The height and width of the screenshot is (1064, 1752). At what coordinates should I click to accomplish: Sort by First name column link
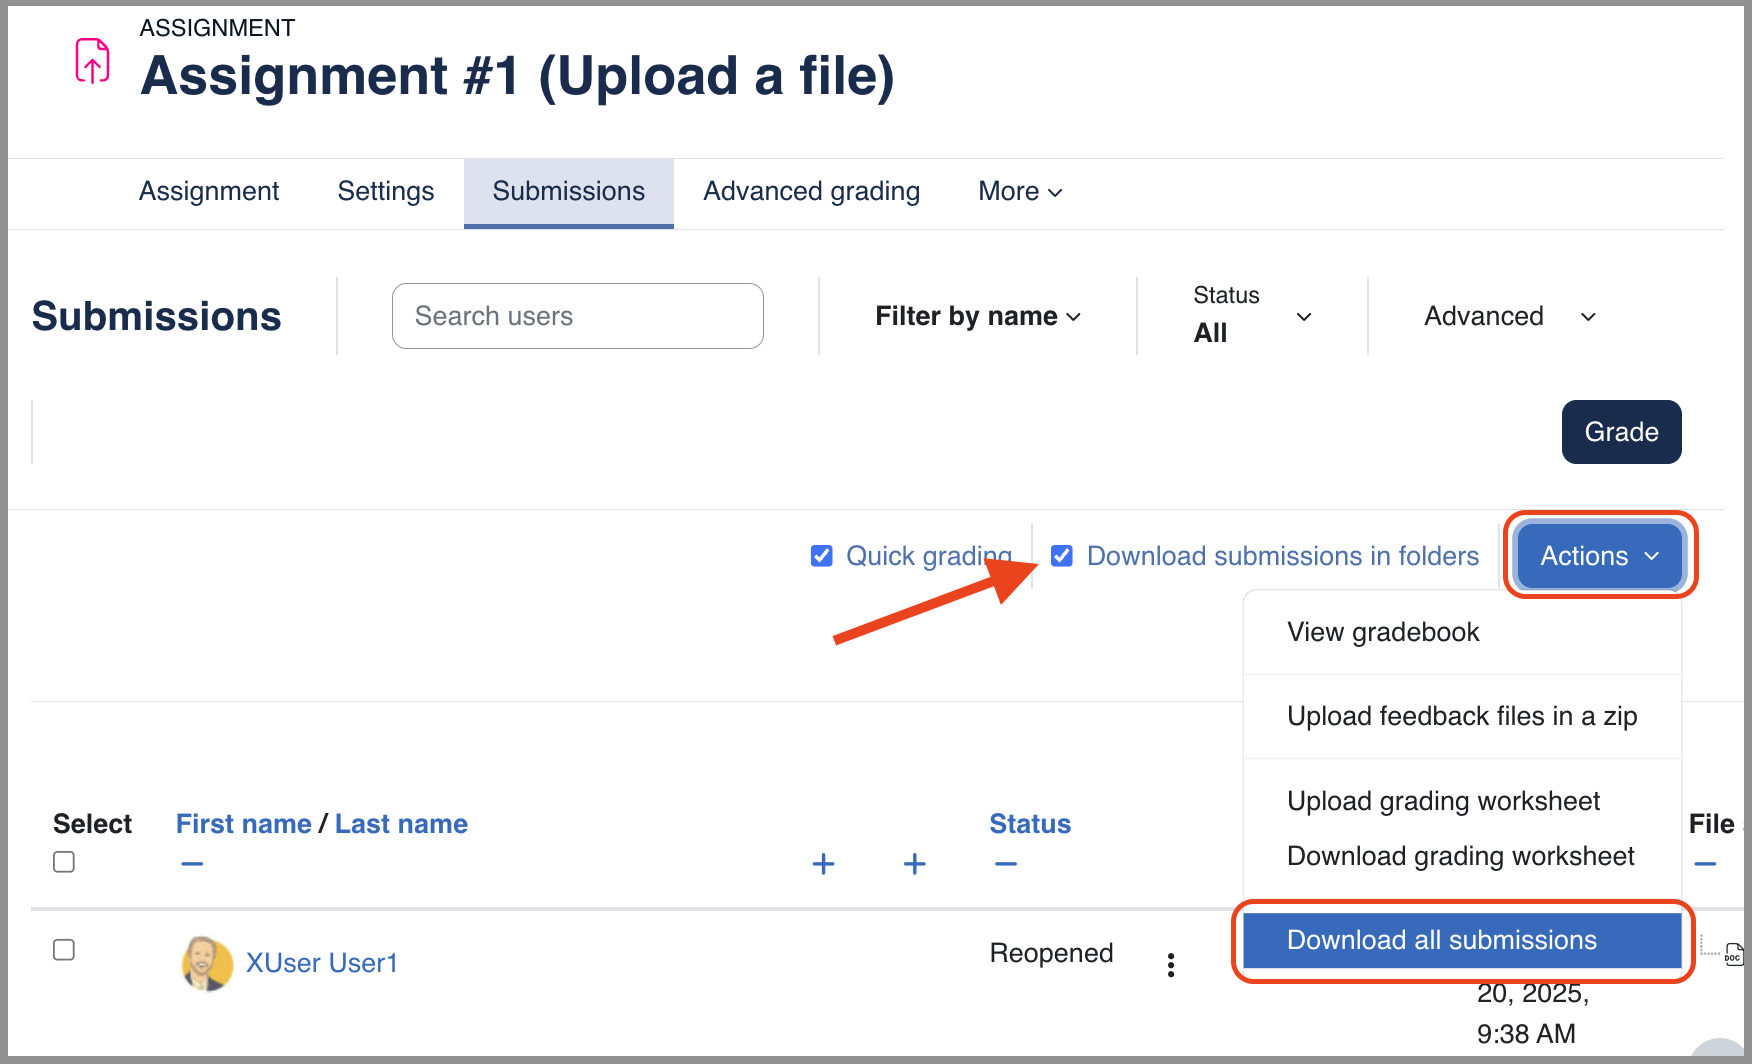pyautogui.click(x=244, y=824)
